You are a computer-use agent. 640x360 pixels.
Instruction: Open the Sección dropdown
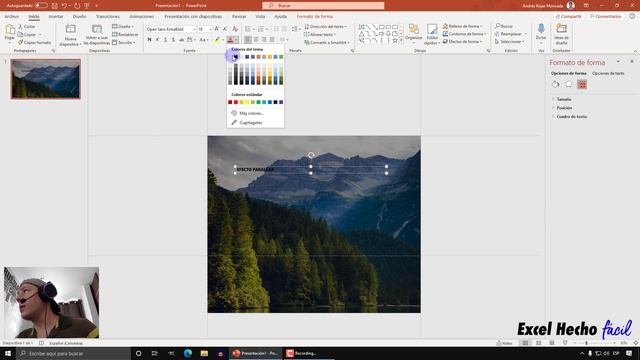[124, 42]
